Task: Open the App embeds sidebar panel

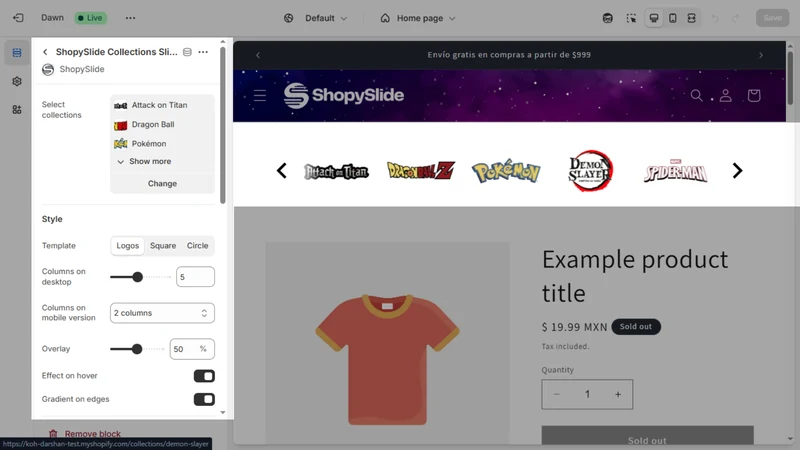Action: (x=17, y=110)
